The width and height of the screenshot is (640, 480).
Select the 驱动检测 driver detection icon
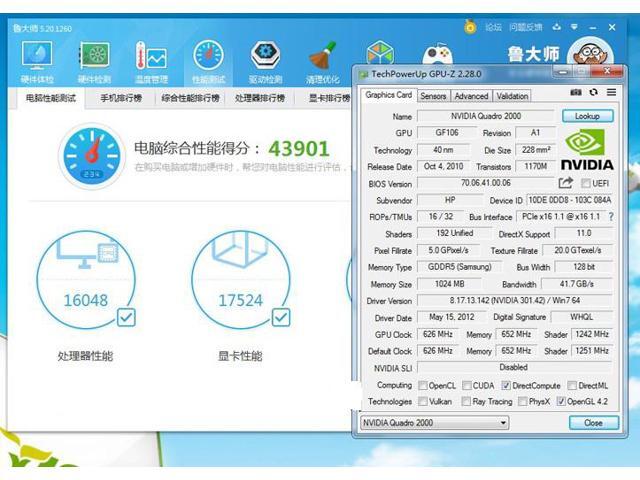coord(265,58)
